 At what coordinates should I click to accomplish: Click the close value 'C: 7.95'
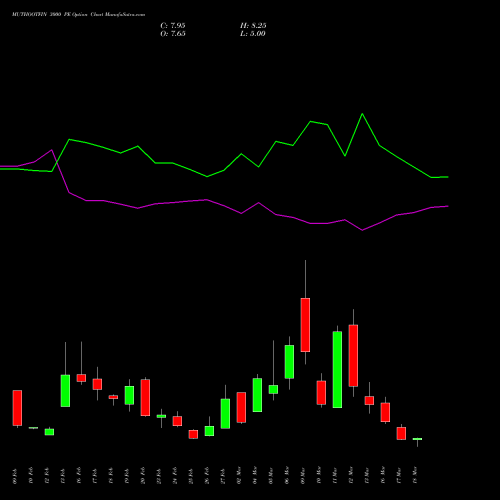[x=173, y=26]
